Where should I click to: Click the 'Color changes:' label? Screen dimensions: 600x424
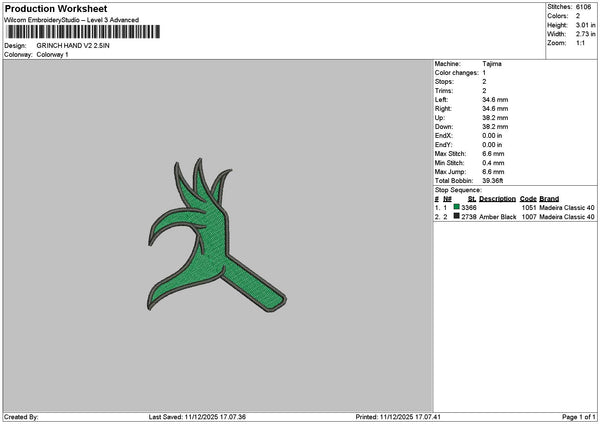click(457, 73)
